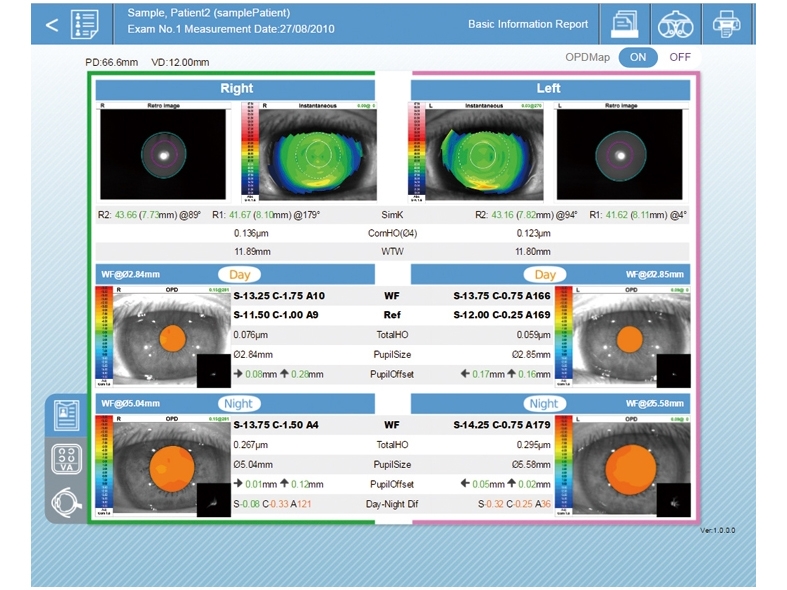Click WF value S-13.25 C-1.75 A10

tap(279, 296)
